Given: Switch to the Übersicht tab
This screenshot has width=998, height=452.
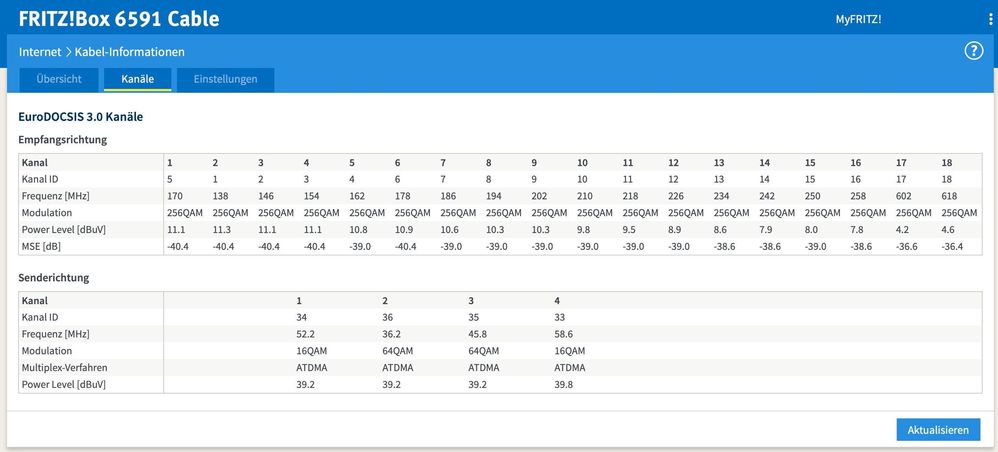Looking at the screenshot, I should pos(59,80).
